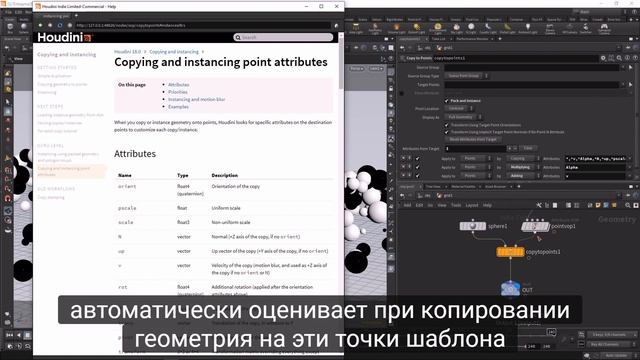
Task: Select sphere1 node in network
Action: [473, 226]
